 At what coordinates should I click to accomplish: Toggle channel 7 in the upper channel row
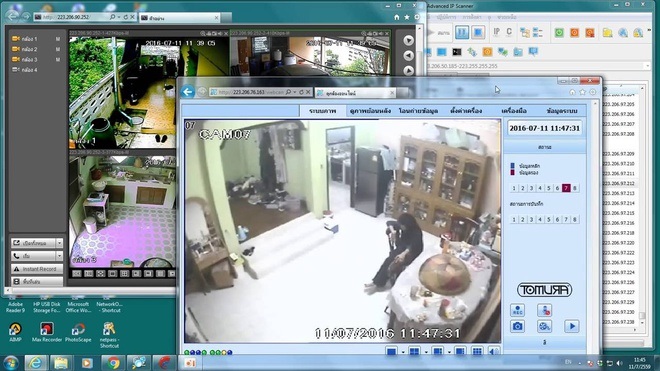[x=566, y=188]
